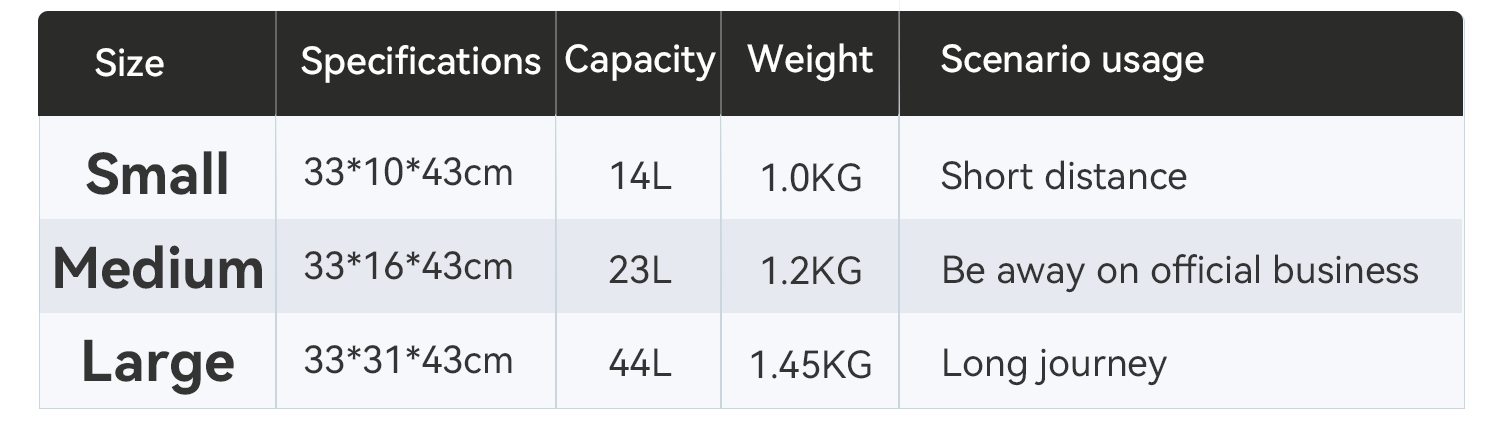This screenshot has width=1500, height=443.
Task: Select the Medium size row label
Action: point(158,268)
